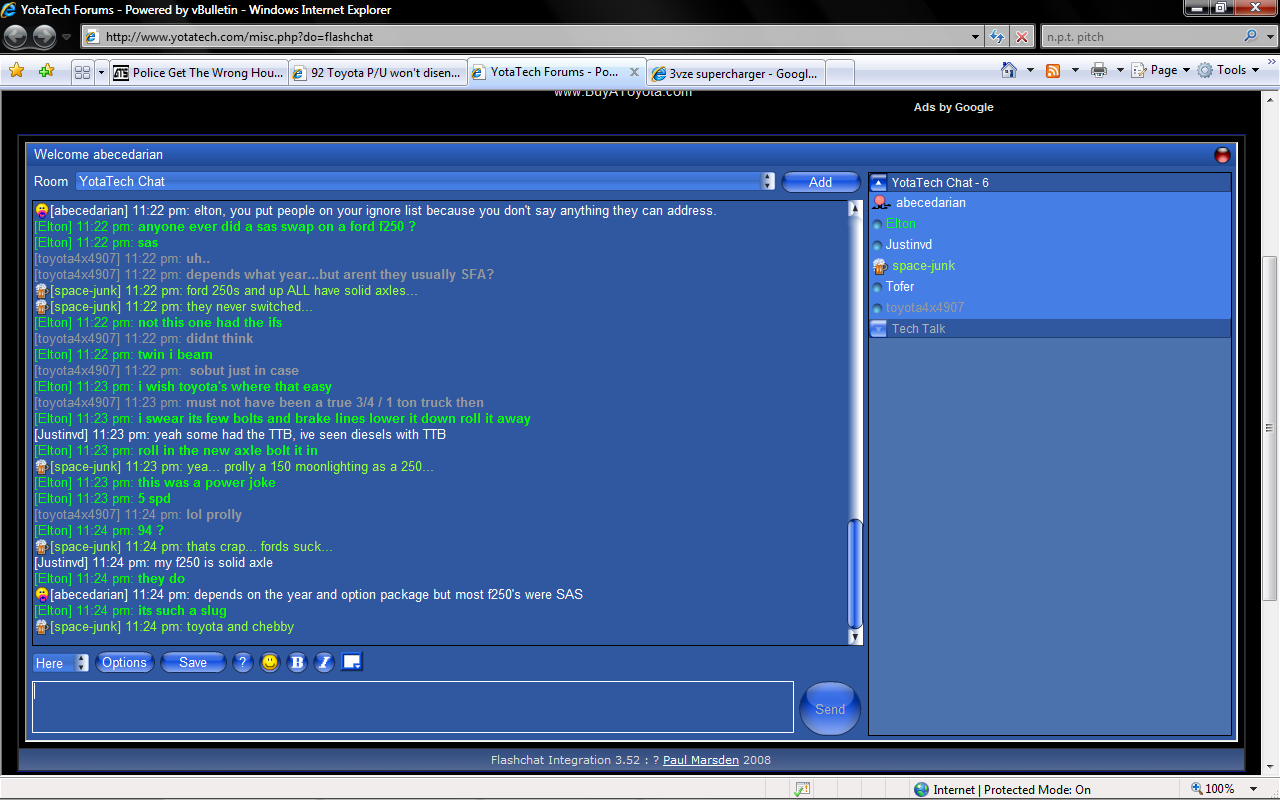The image size is (1280, 800).
Task: Focus the chat message input box
Action: 413,707
